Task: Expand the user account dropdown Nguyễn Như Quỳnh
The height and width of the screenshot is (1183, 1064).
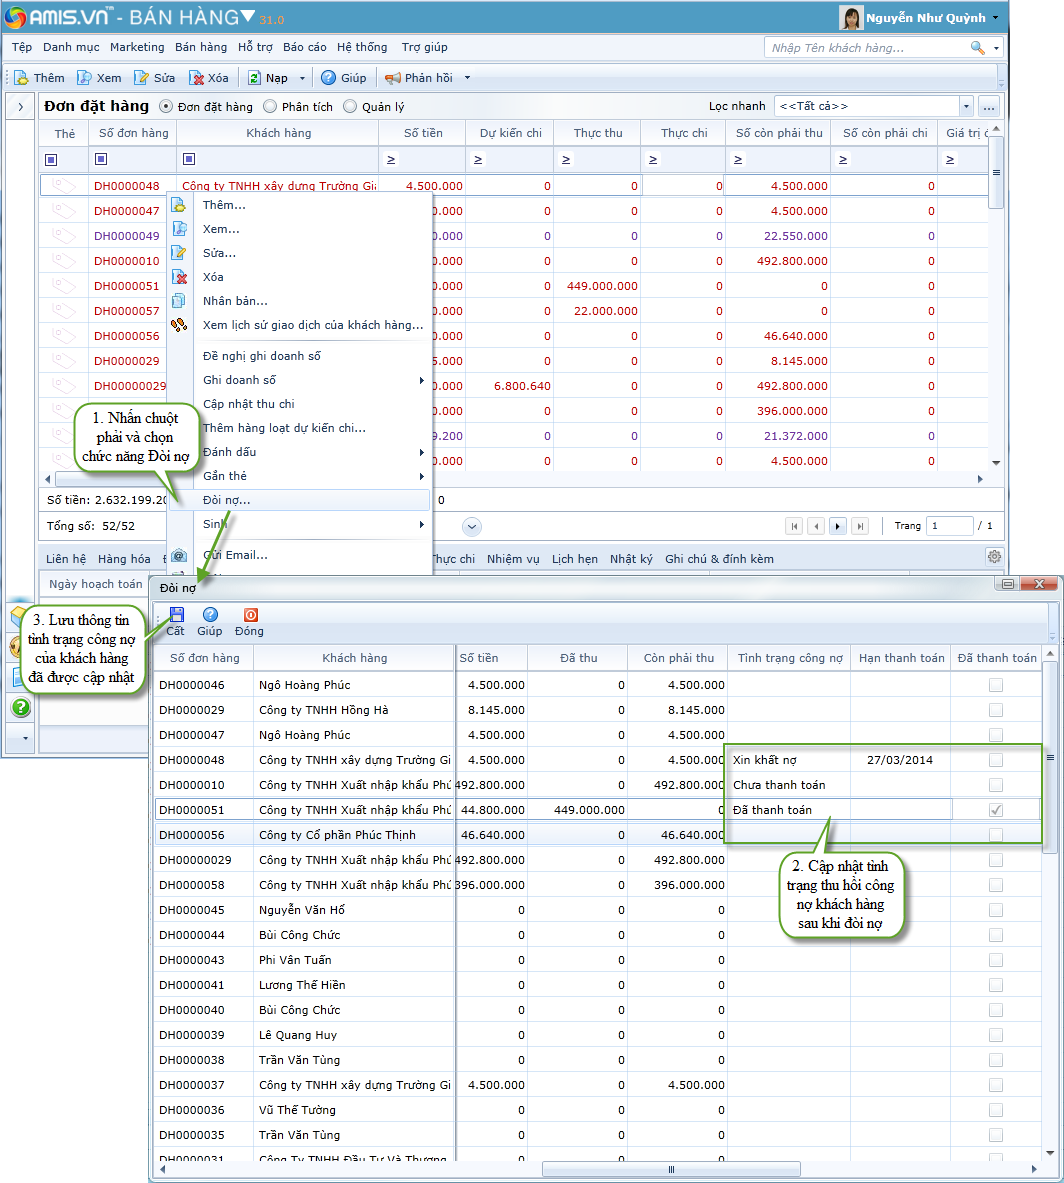Action: click(995, 18)
